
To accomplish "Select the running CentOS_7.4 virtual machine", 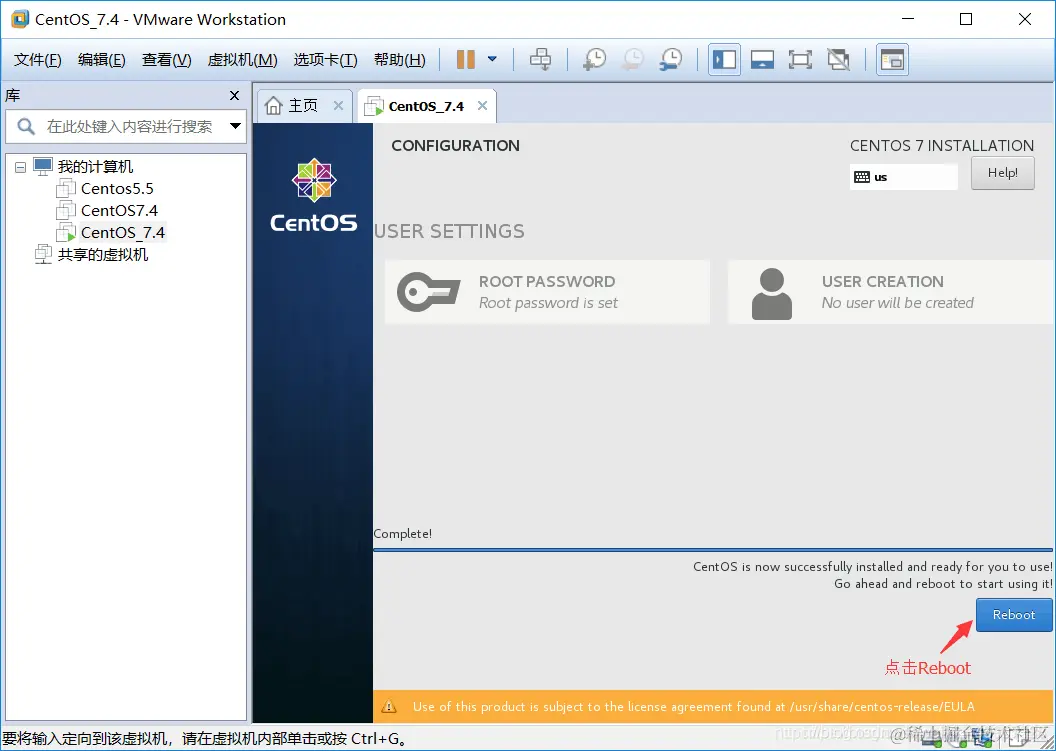I will click(x=123, y=233).
